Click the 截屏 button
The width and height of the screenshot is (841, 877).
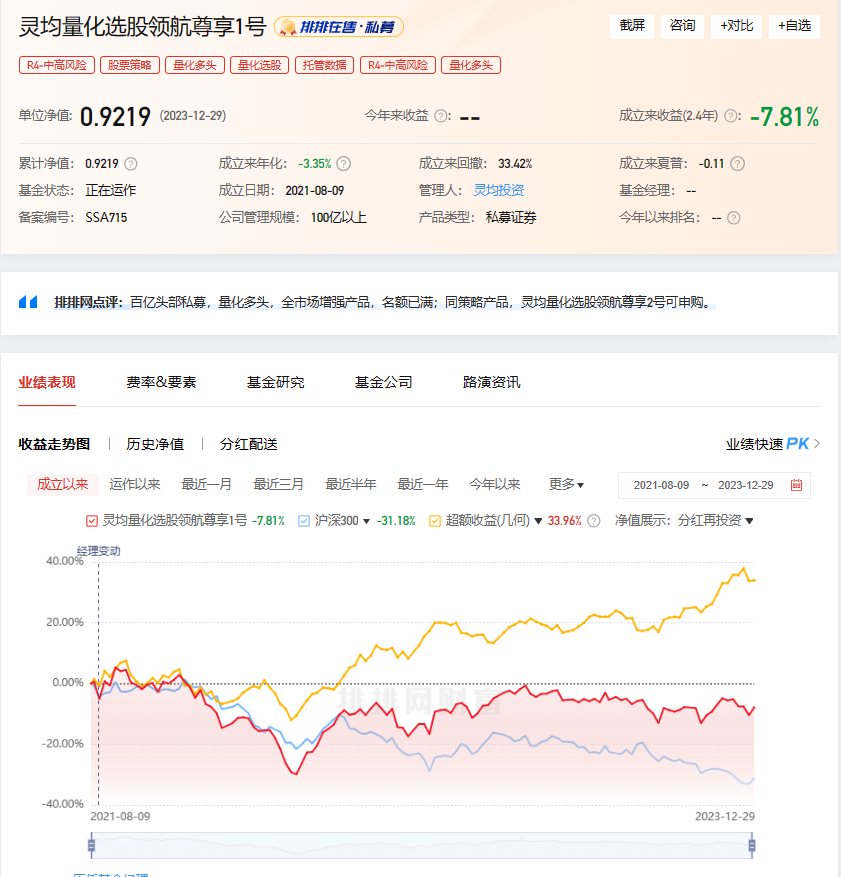click(632, 26)
